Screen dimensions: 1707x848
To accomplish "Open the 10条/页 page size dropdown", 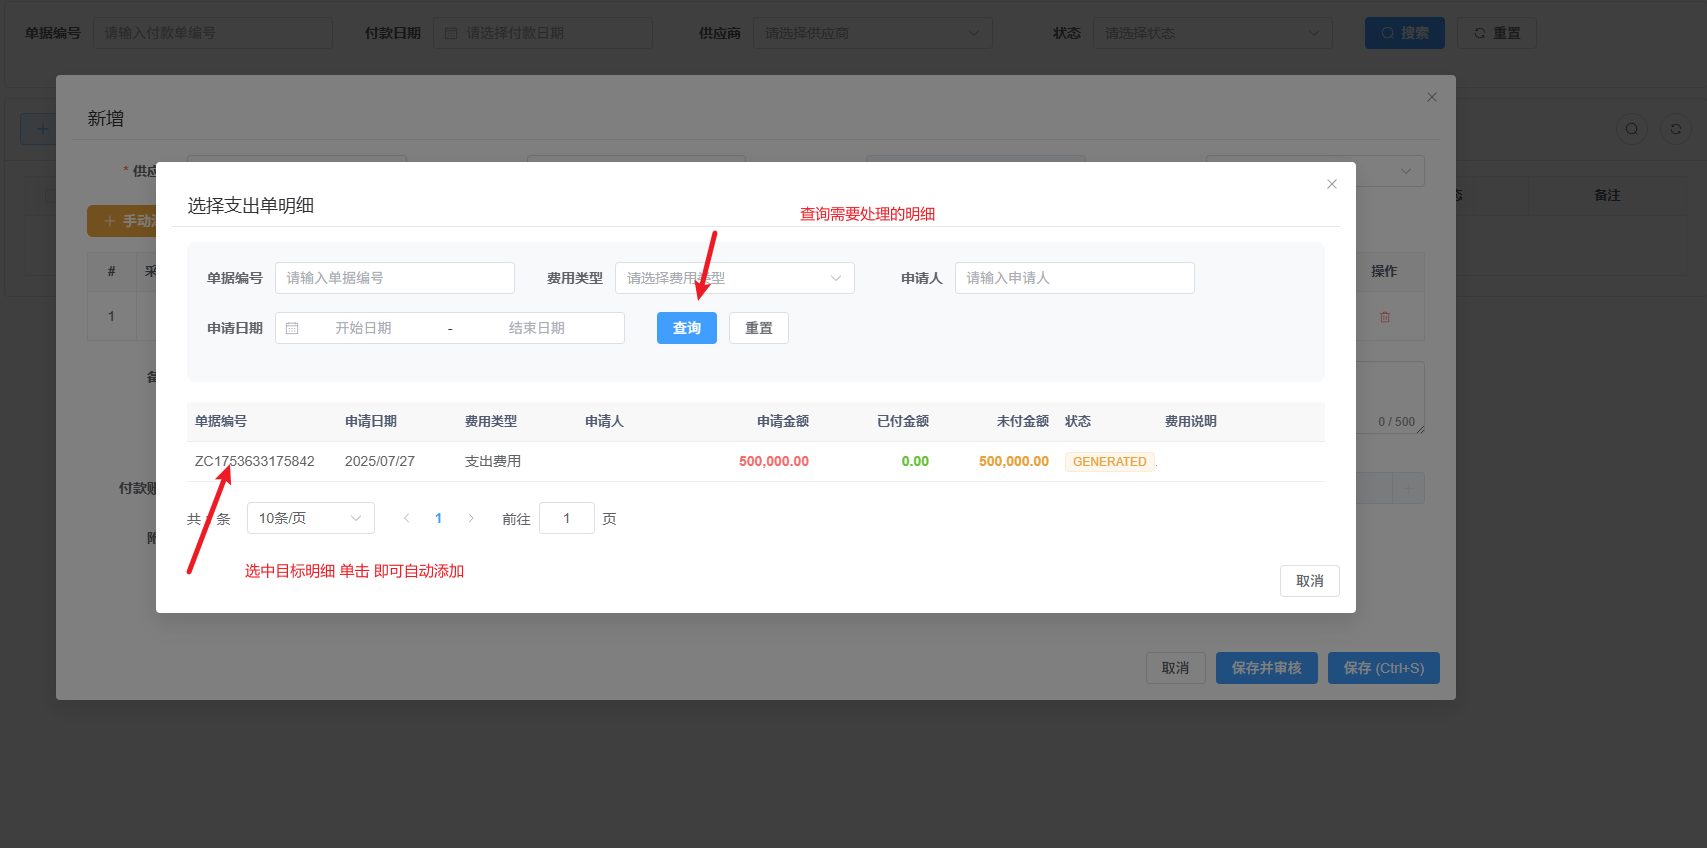I will tap(310, 518).
